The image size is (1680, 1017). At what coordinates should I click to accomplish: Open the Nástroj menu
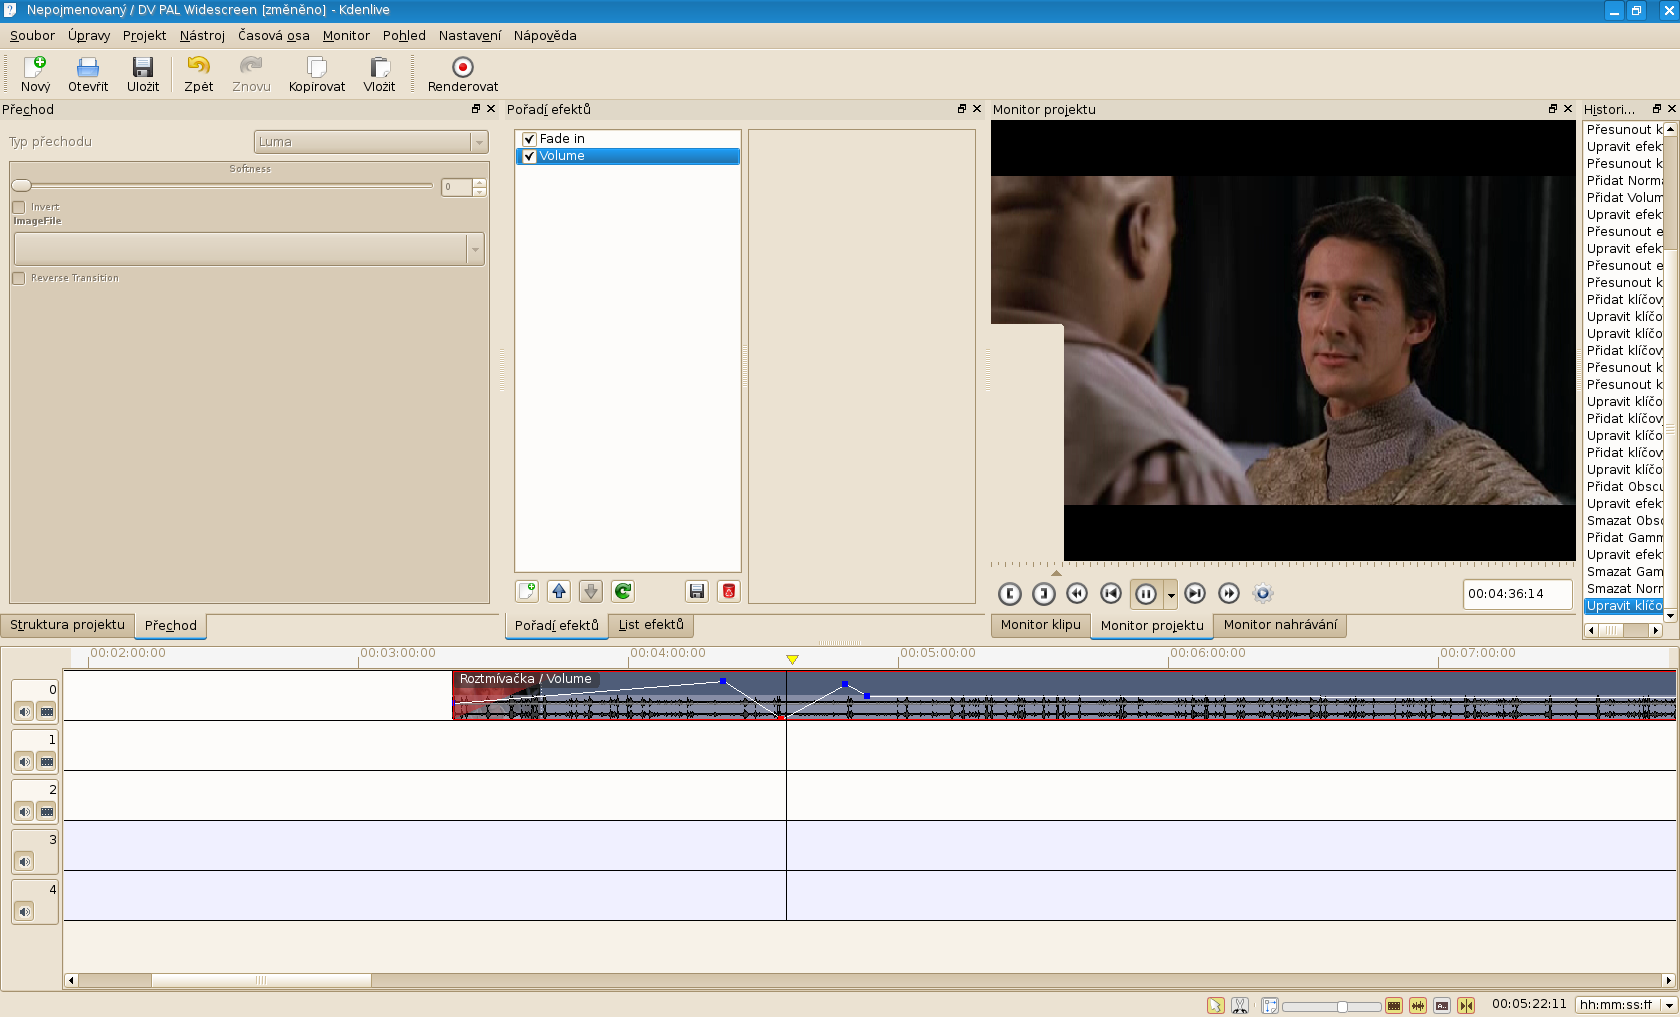(202, 35)
